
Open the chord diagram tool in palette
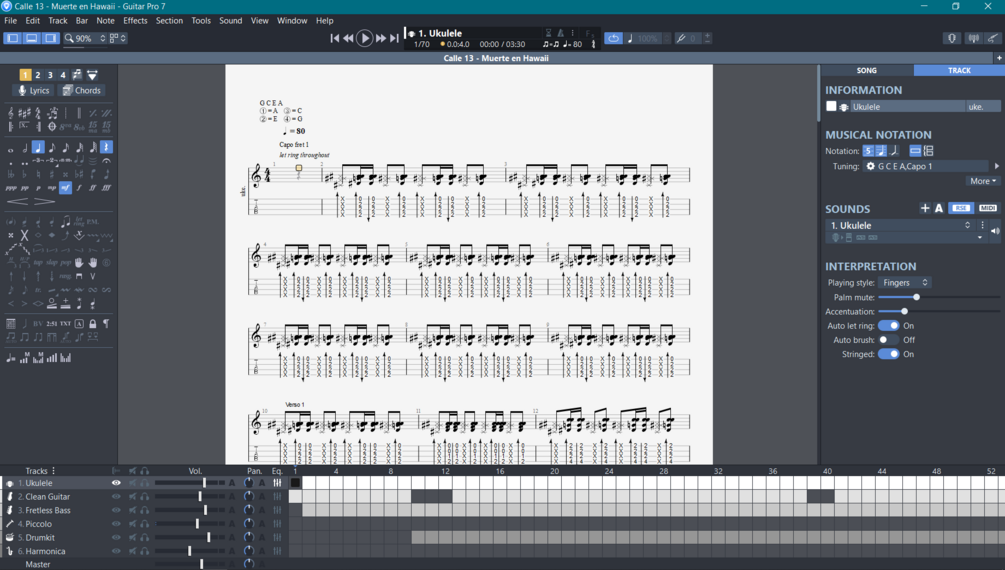[x=11, y=323]
